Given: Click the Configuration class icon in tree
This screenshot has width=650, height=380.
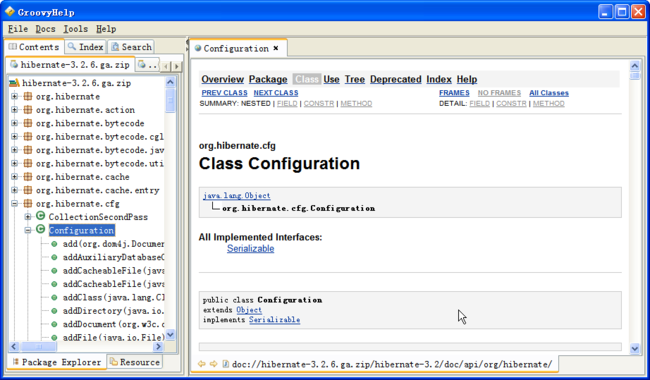Looking at the screenshot, I should (x=40, y=229).
